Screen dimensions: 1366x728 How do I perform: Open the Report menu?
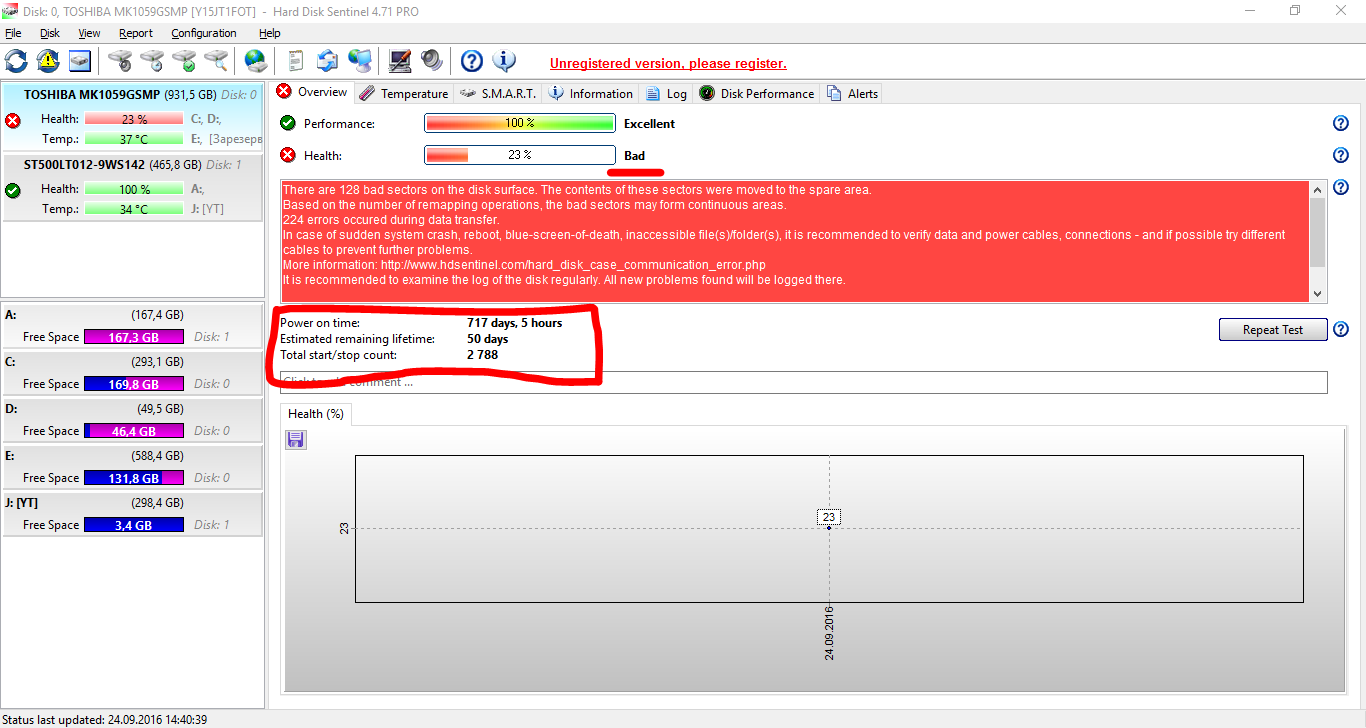tap(136, 33)
